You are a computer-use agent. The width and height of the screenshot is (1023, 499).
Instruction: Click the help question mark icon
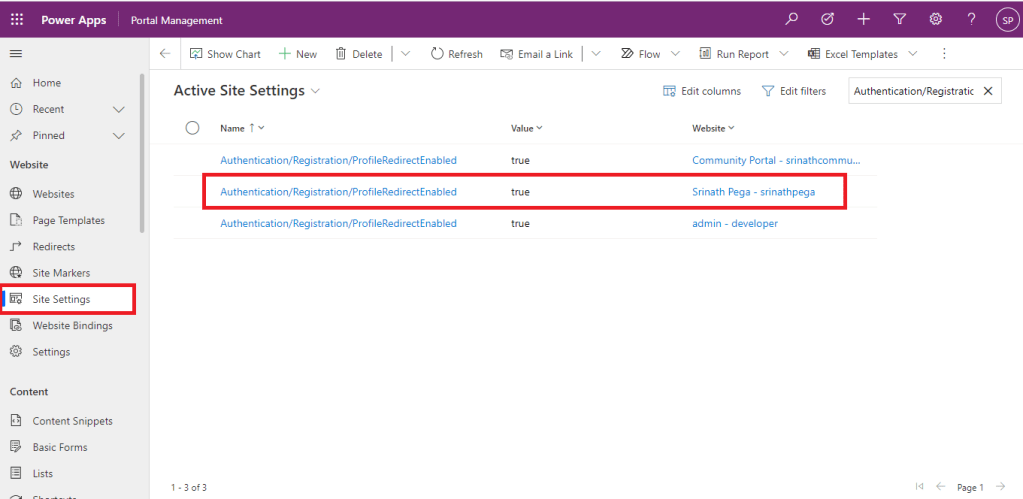[x=971, y=20]
